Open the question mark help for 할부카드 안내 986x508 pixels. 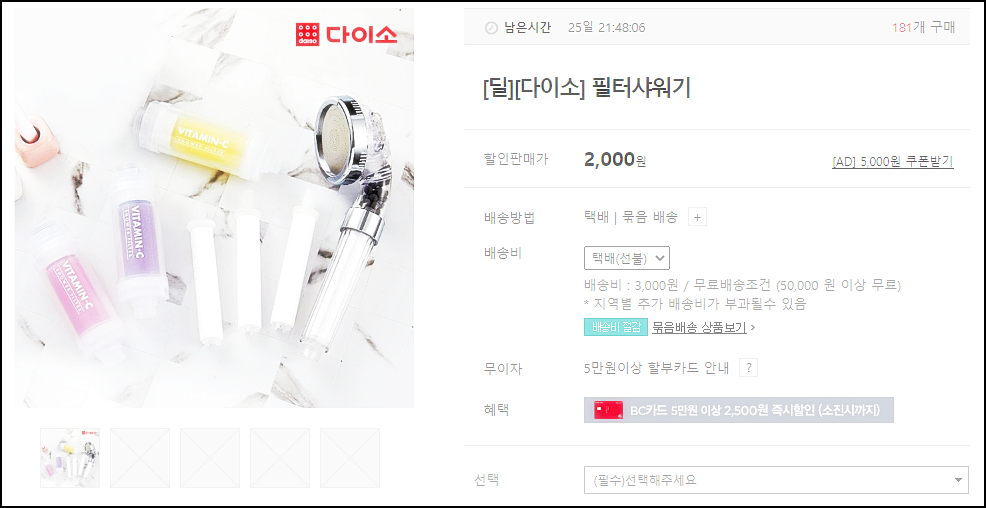point(748,368)
